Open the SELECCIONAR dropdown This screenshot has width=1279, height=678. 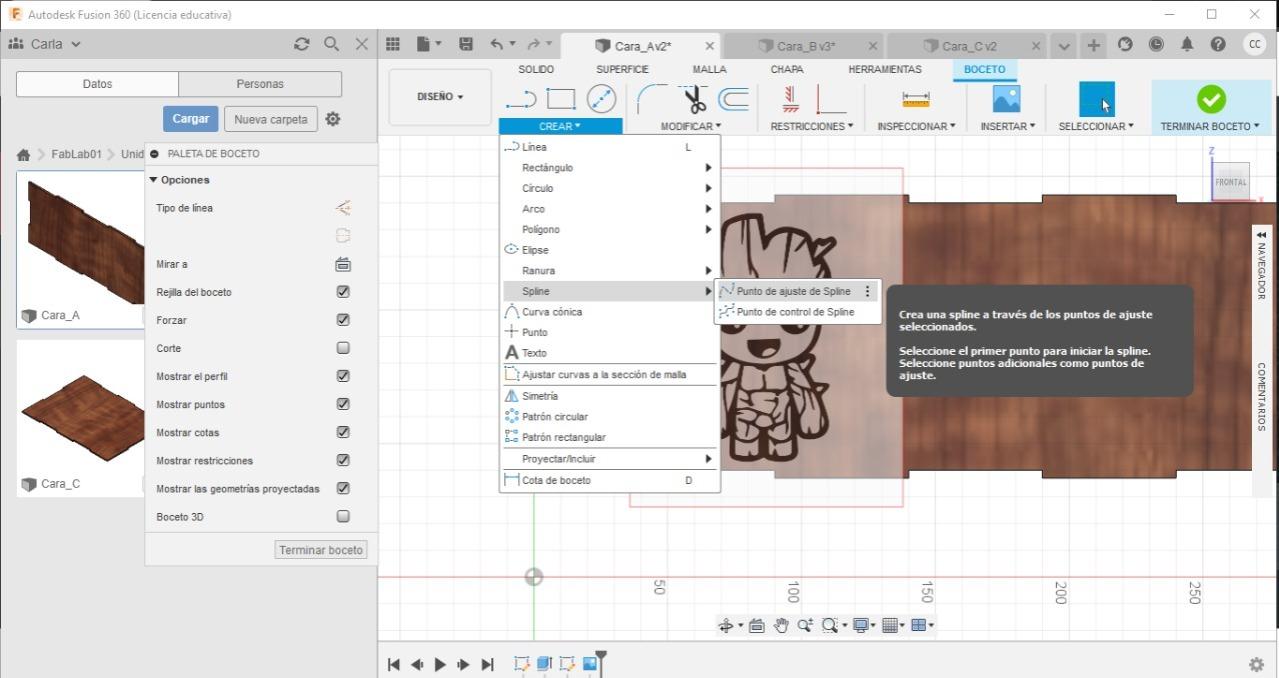[1096, 126]
